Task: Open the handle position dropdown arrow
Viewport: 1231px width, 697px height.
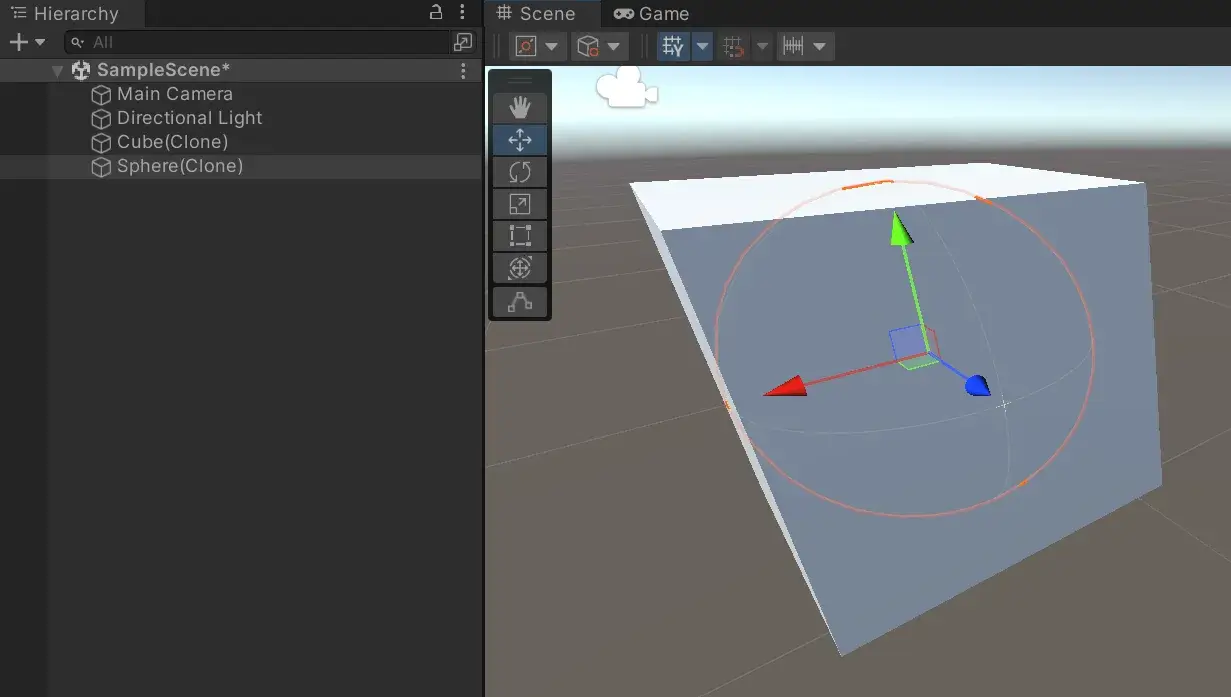Action: [552, 46]
